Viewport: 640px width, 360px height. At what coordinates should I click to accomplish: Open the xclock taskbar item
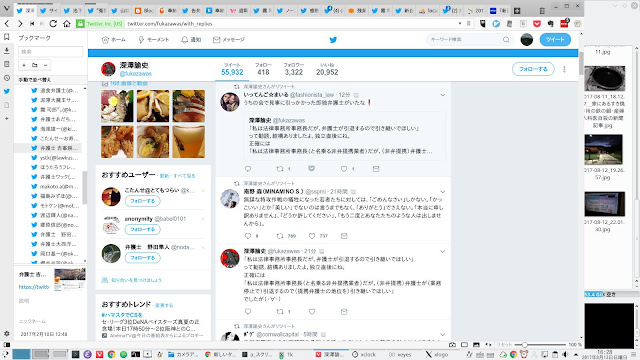pyautogui.click(x=364, y=354)
